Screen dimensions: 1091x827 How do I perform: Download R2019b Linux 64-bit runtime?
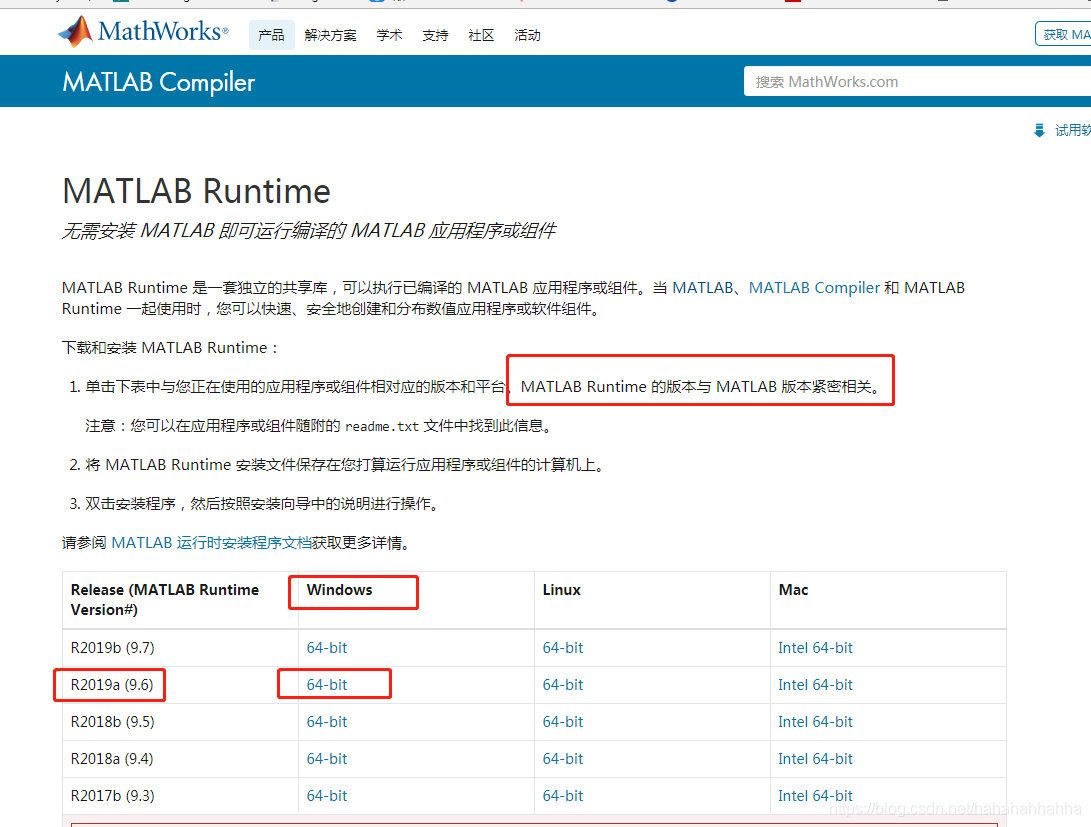pos(562,647)
